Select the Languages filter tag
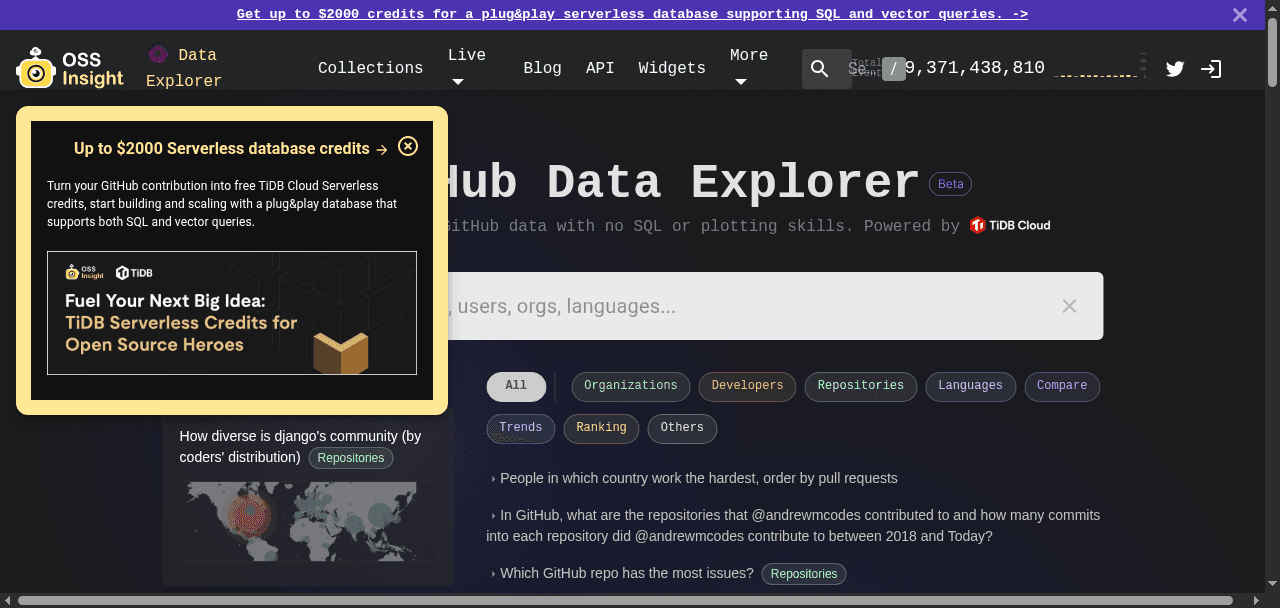 [x=970, y=386]
